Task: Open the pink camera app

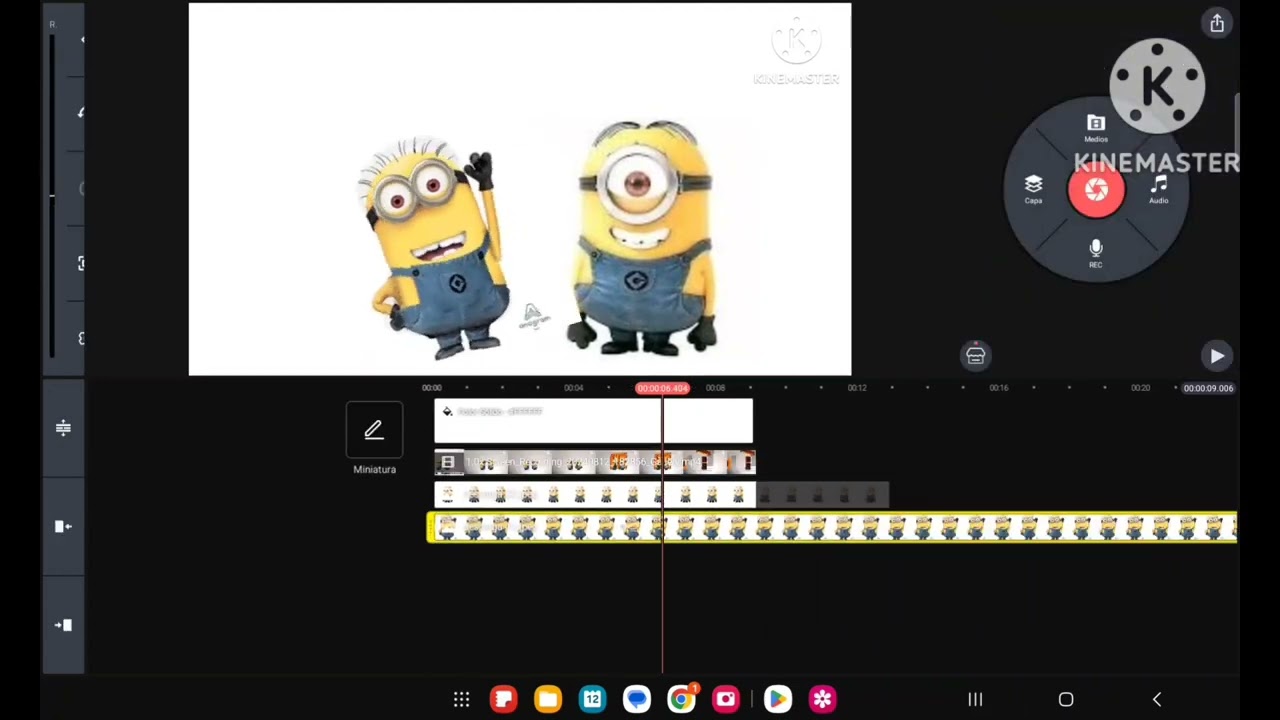Action: tap(726, 699)
